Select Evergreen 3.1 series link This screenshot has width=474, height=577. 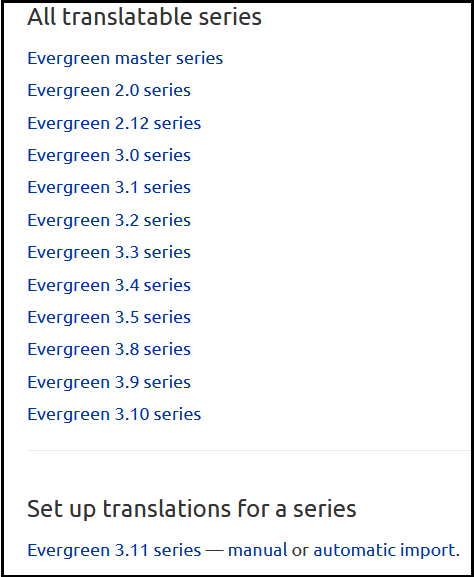(x=109, y=188)
